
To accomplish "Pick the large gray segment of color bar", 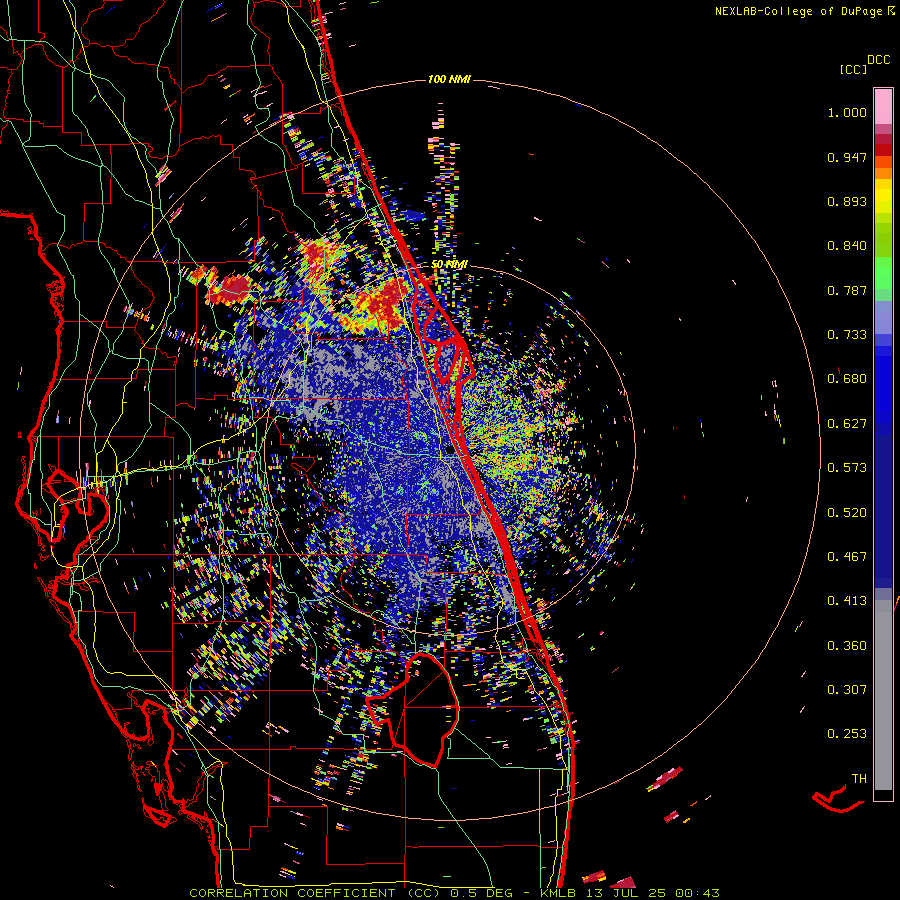I will pyautogui.click(x=883, y=695).
